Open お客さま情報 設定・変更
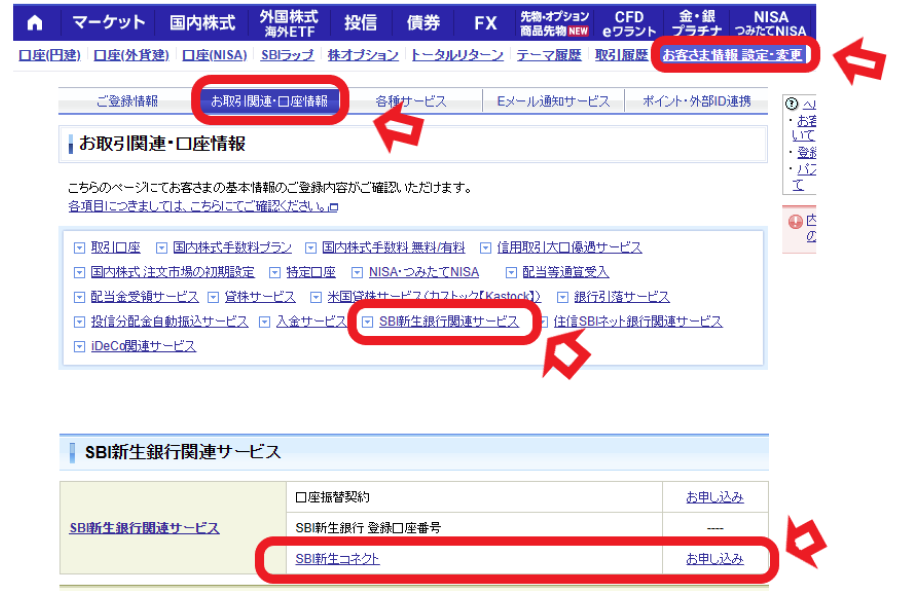 [x=732, y=55]
